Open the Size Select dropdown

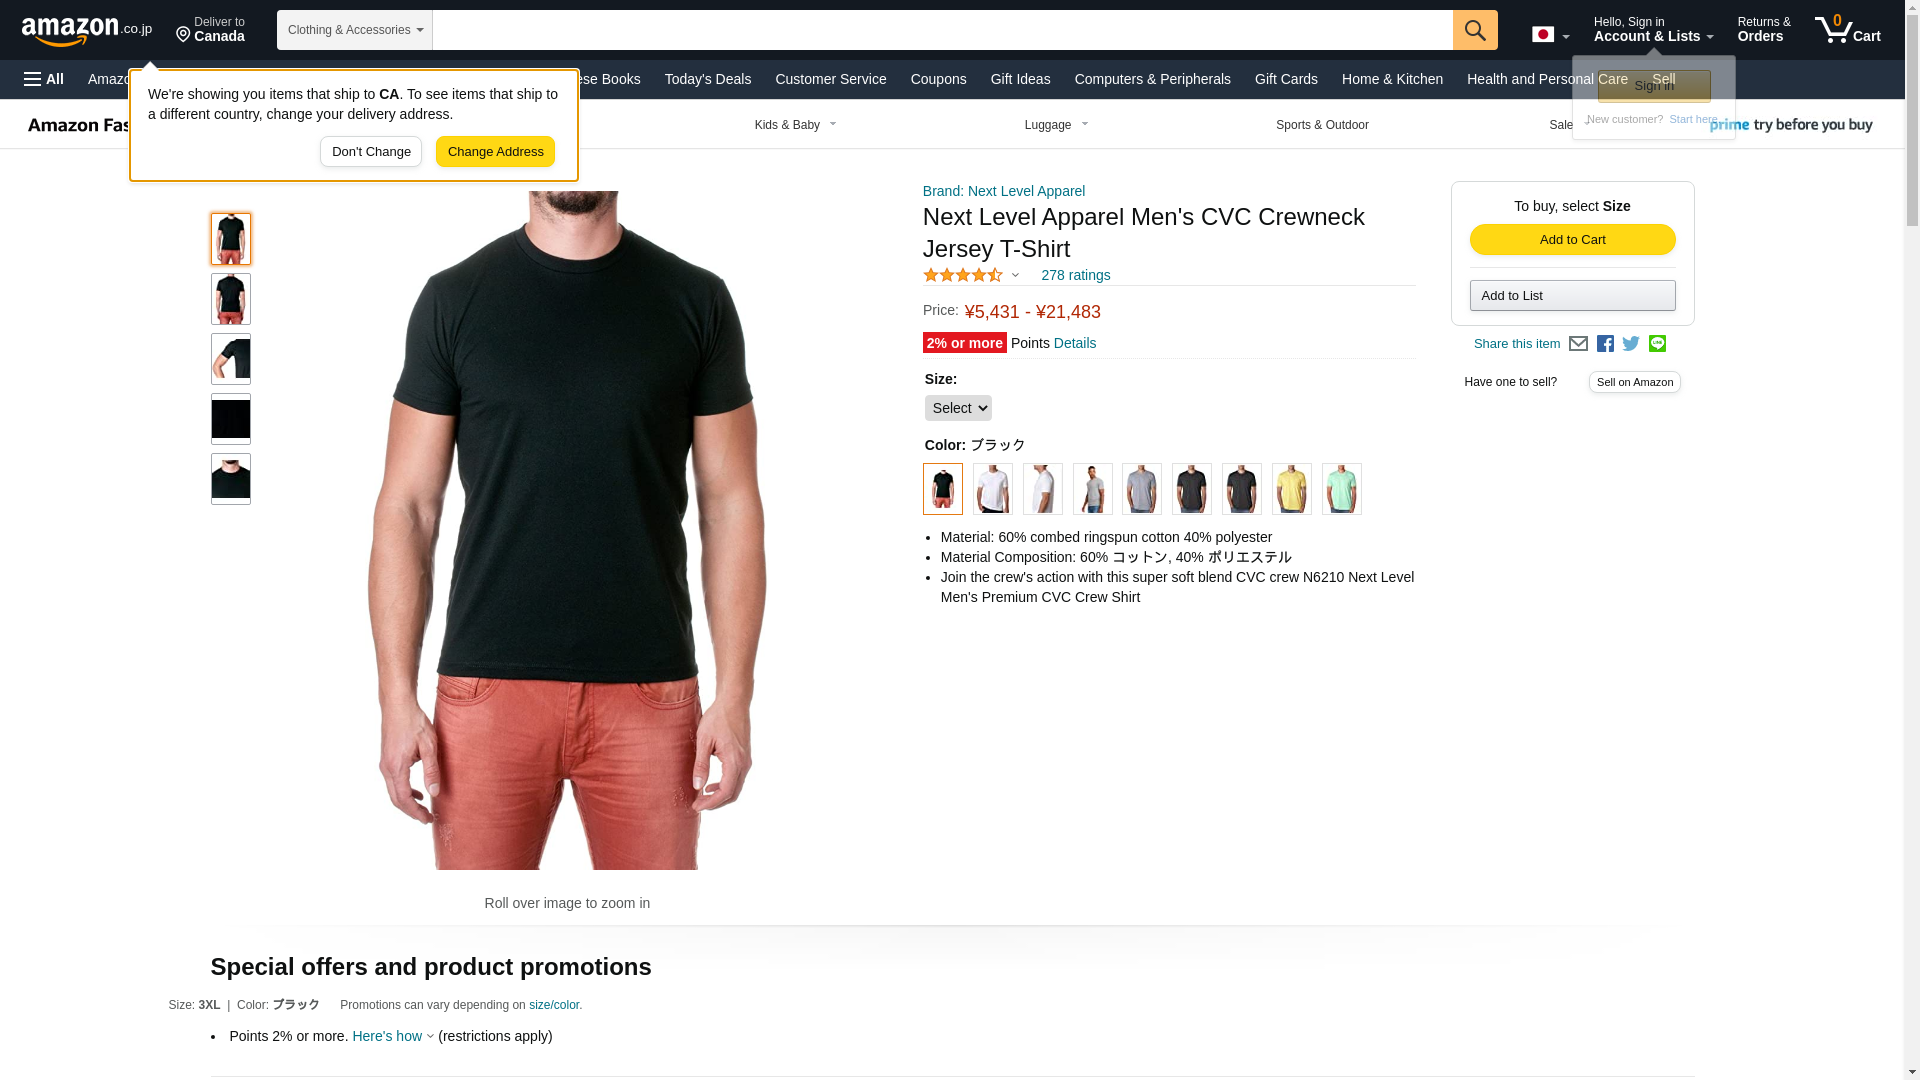958,408
